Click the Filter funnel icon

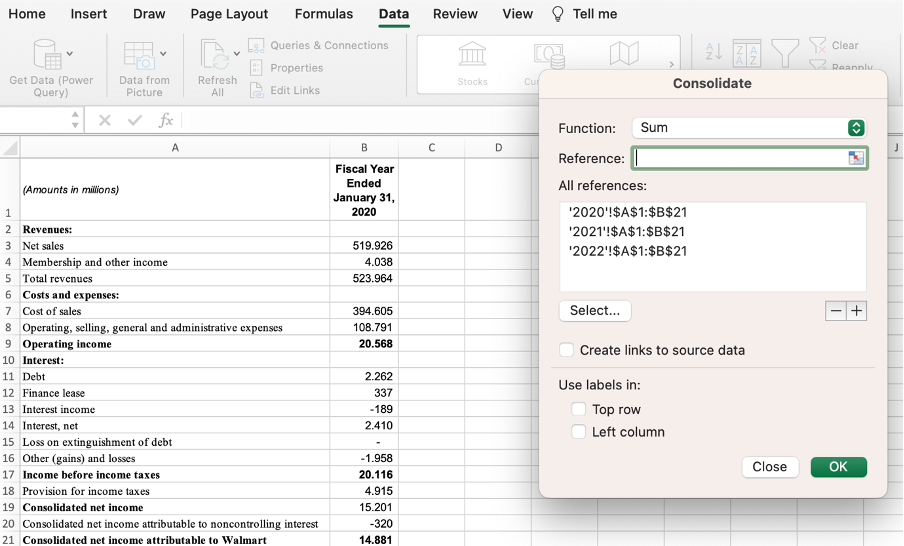[x=785, y=52]
